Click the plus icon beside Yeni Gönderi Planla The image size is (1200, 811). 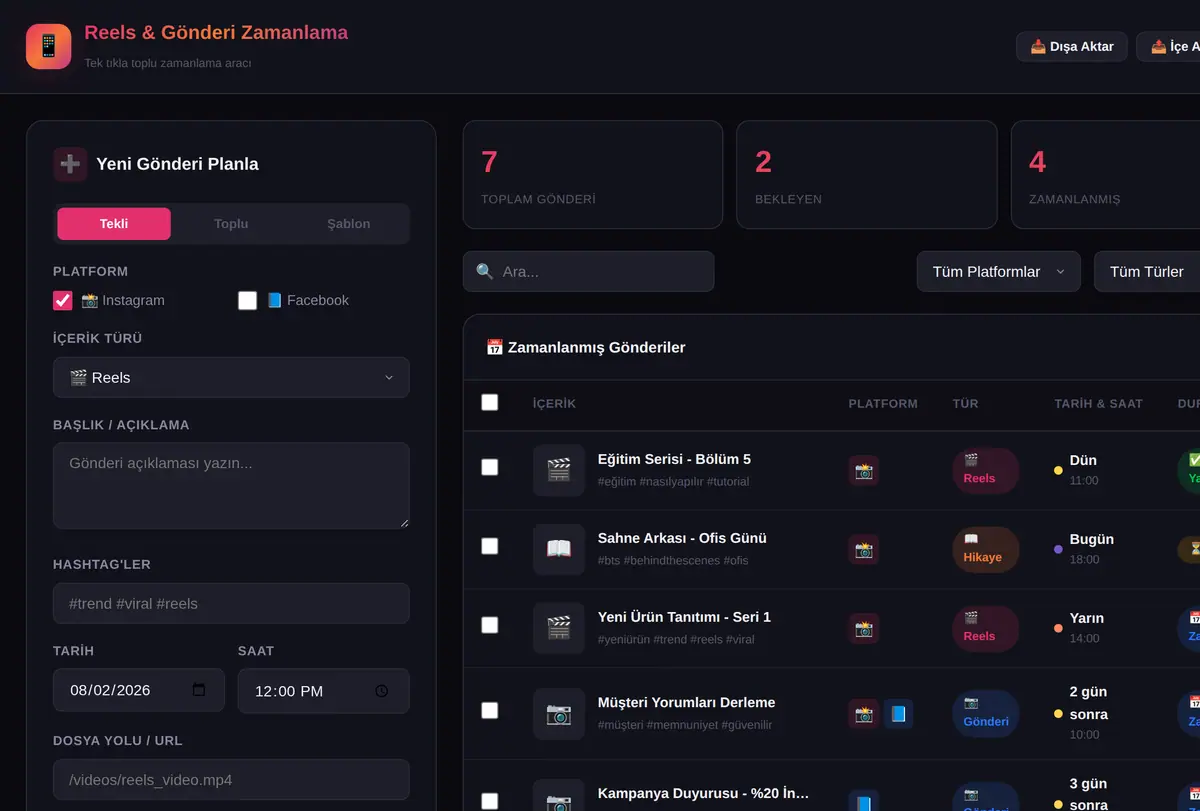[70, 164]
